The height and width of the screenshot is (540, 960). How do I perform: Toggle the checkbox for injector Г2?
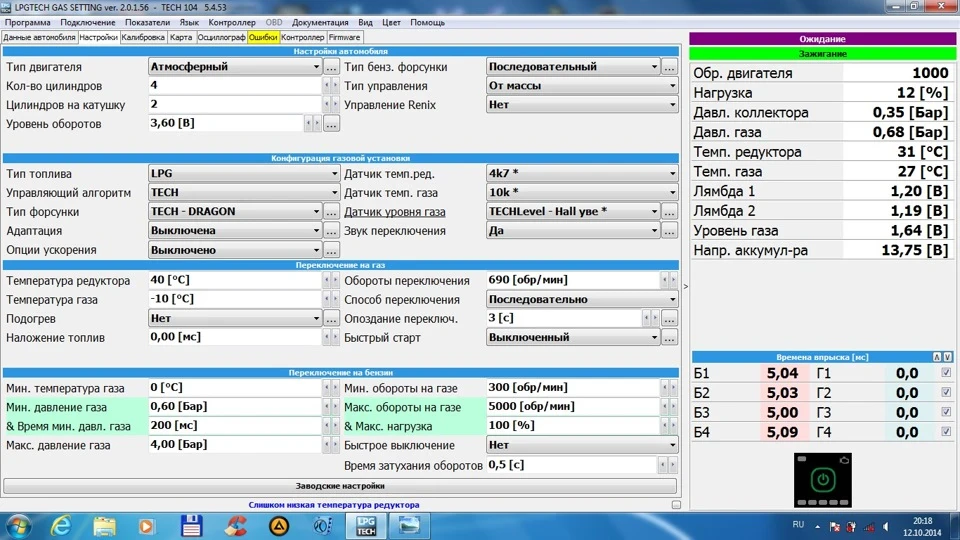click(946, 392)
